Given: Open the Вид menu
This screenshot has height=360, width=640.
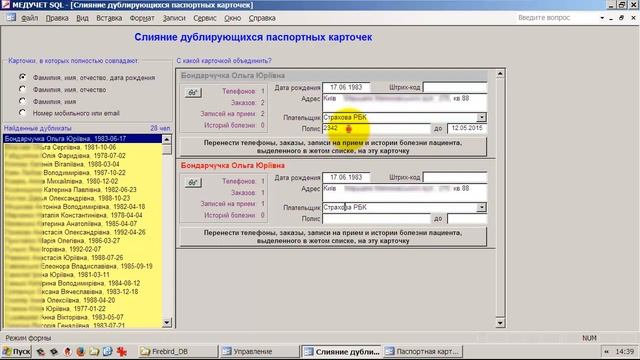Looking at the screenshot, I should click(x=82, y=18).
